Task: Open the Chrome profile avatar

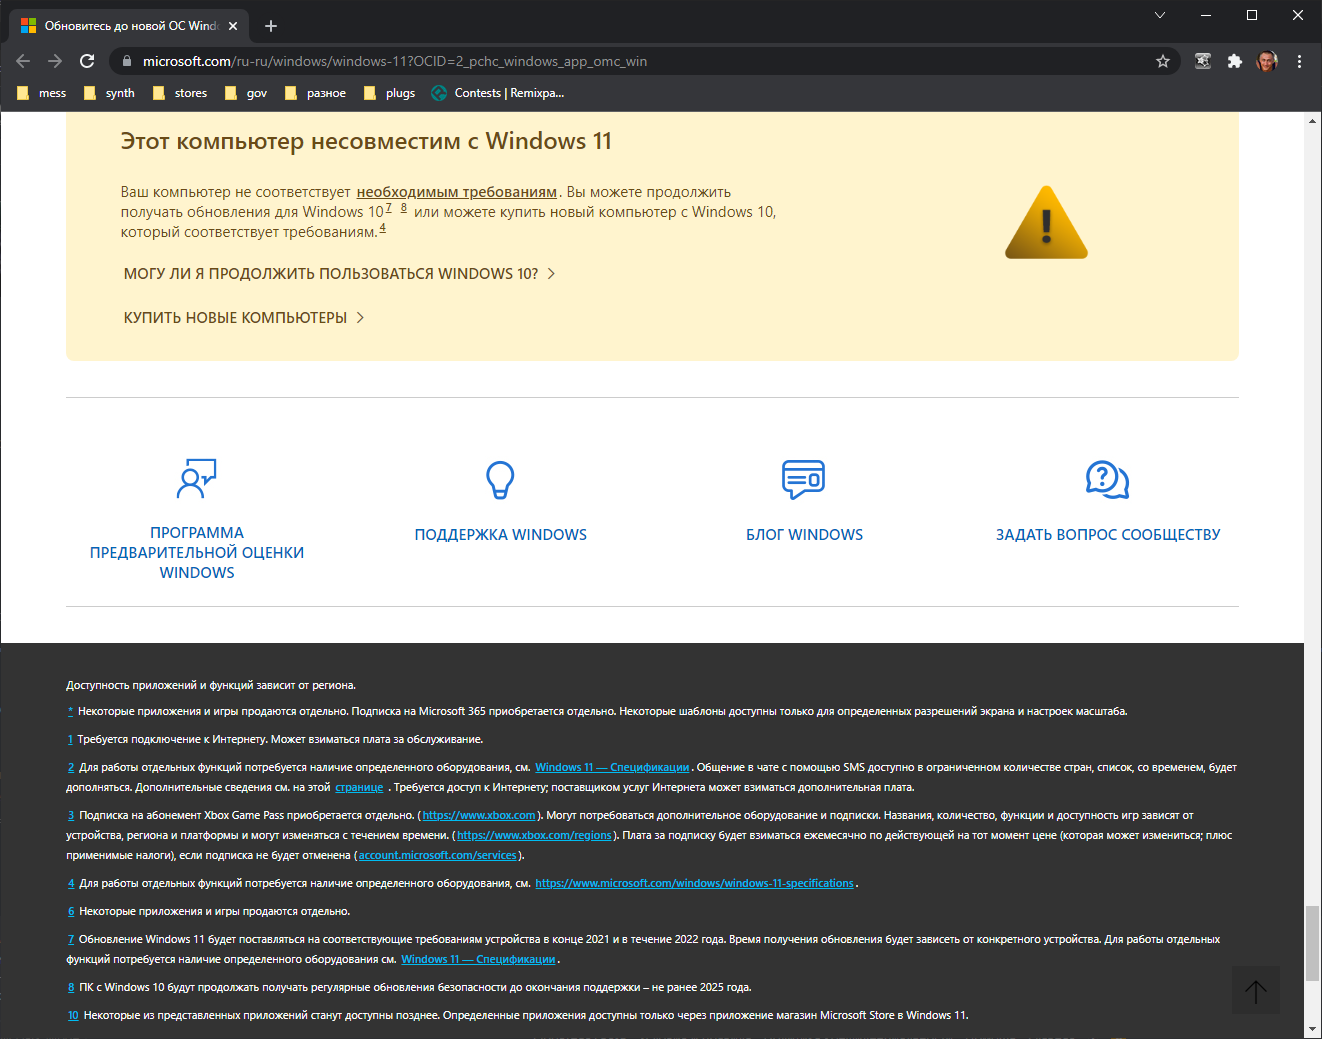Action: point(1267,61)
